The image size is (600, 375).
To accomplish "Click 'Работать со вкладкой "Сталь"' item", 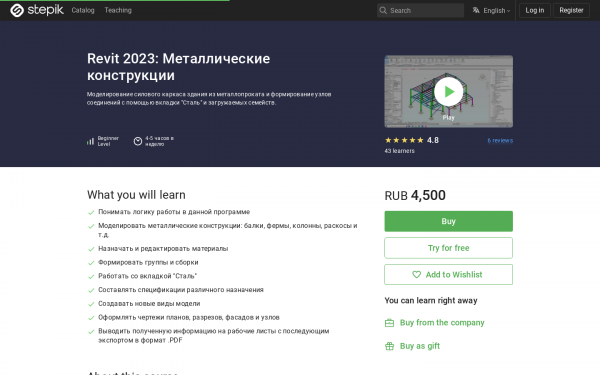I will point(147,276).
